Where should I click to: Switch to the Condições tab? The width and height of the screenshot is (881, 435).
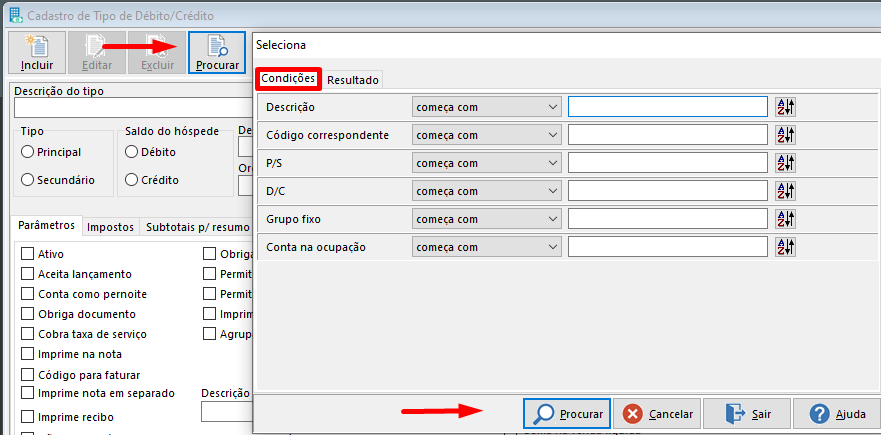[x=288, y=79]
